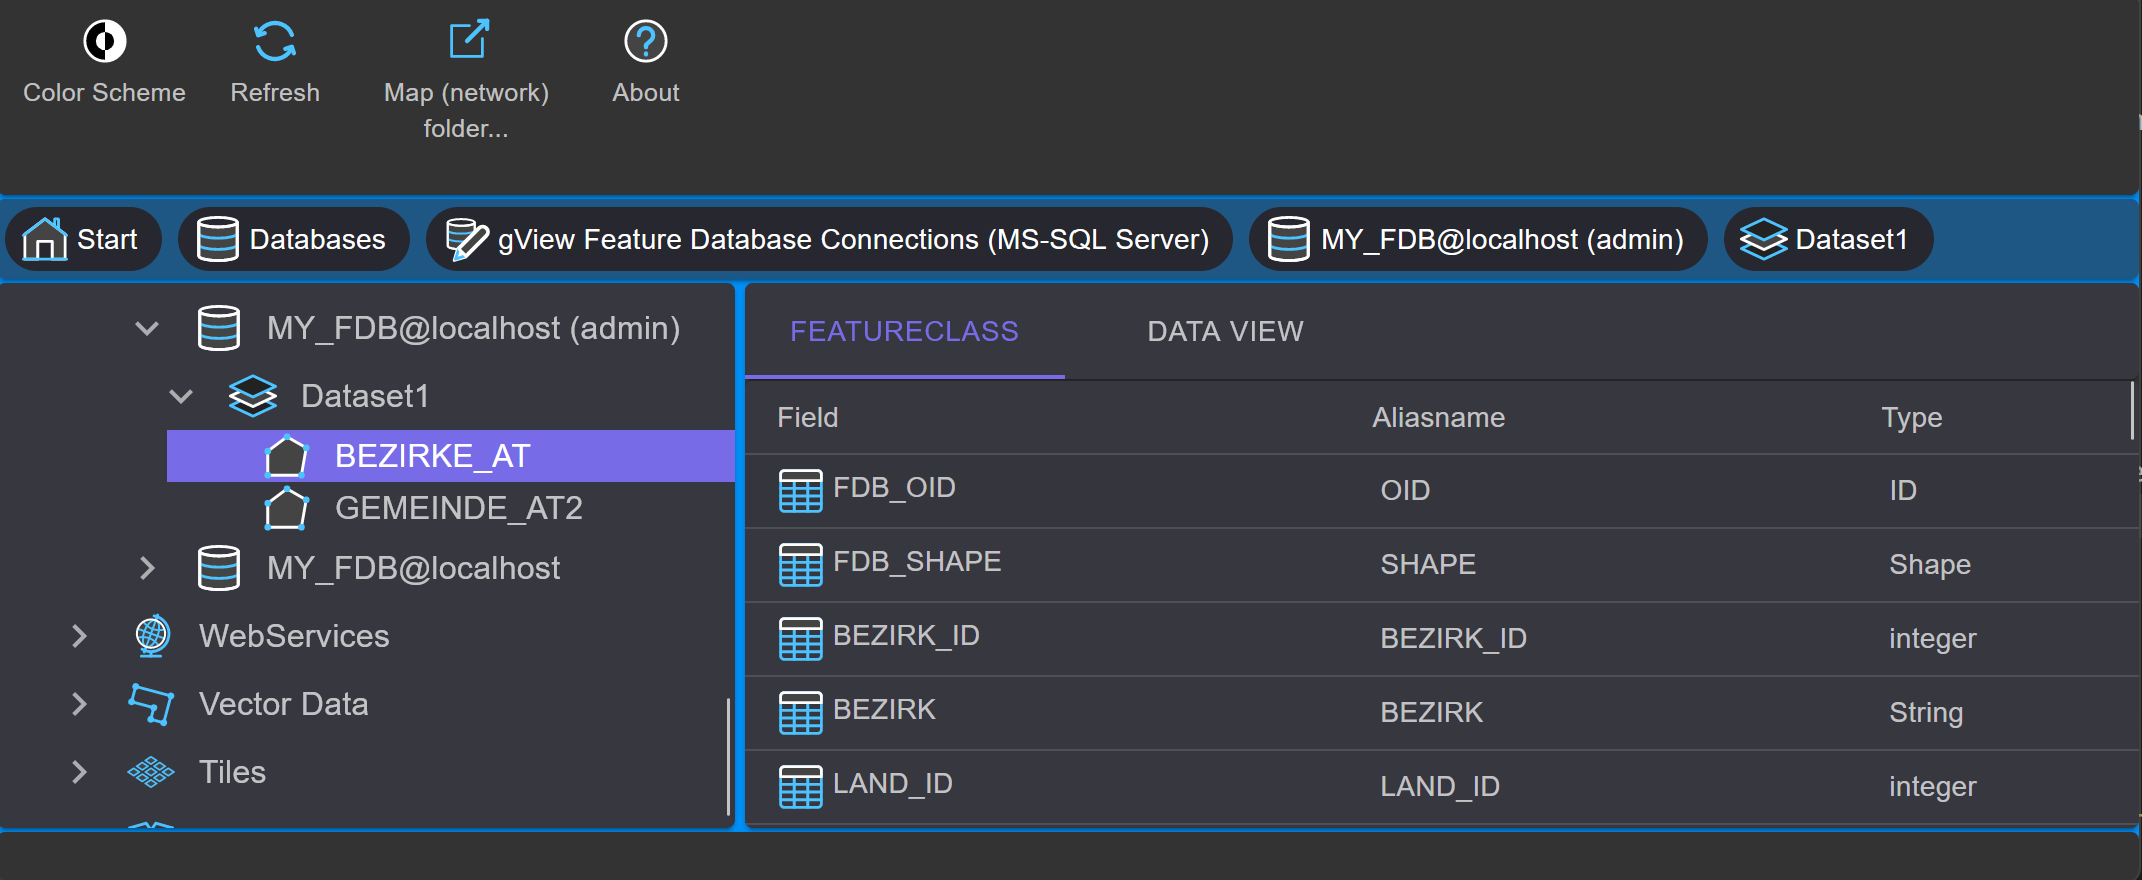Click the FDB_SHAPE field table icon
Image resolution: width=2142 pixels, height=880 pixels.
click(800, 564)
